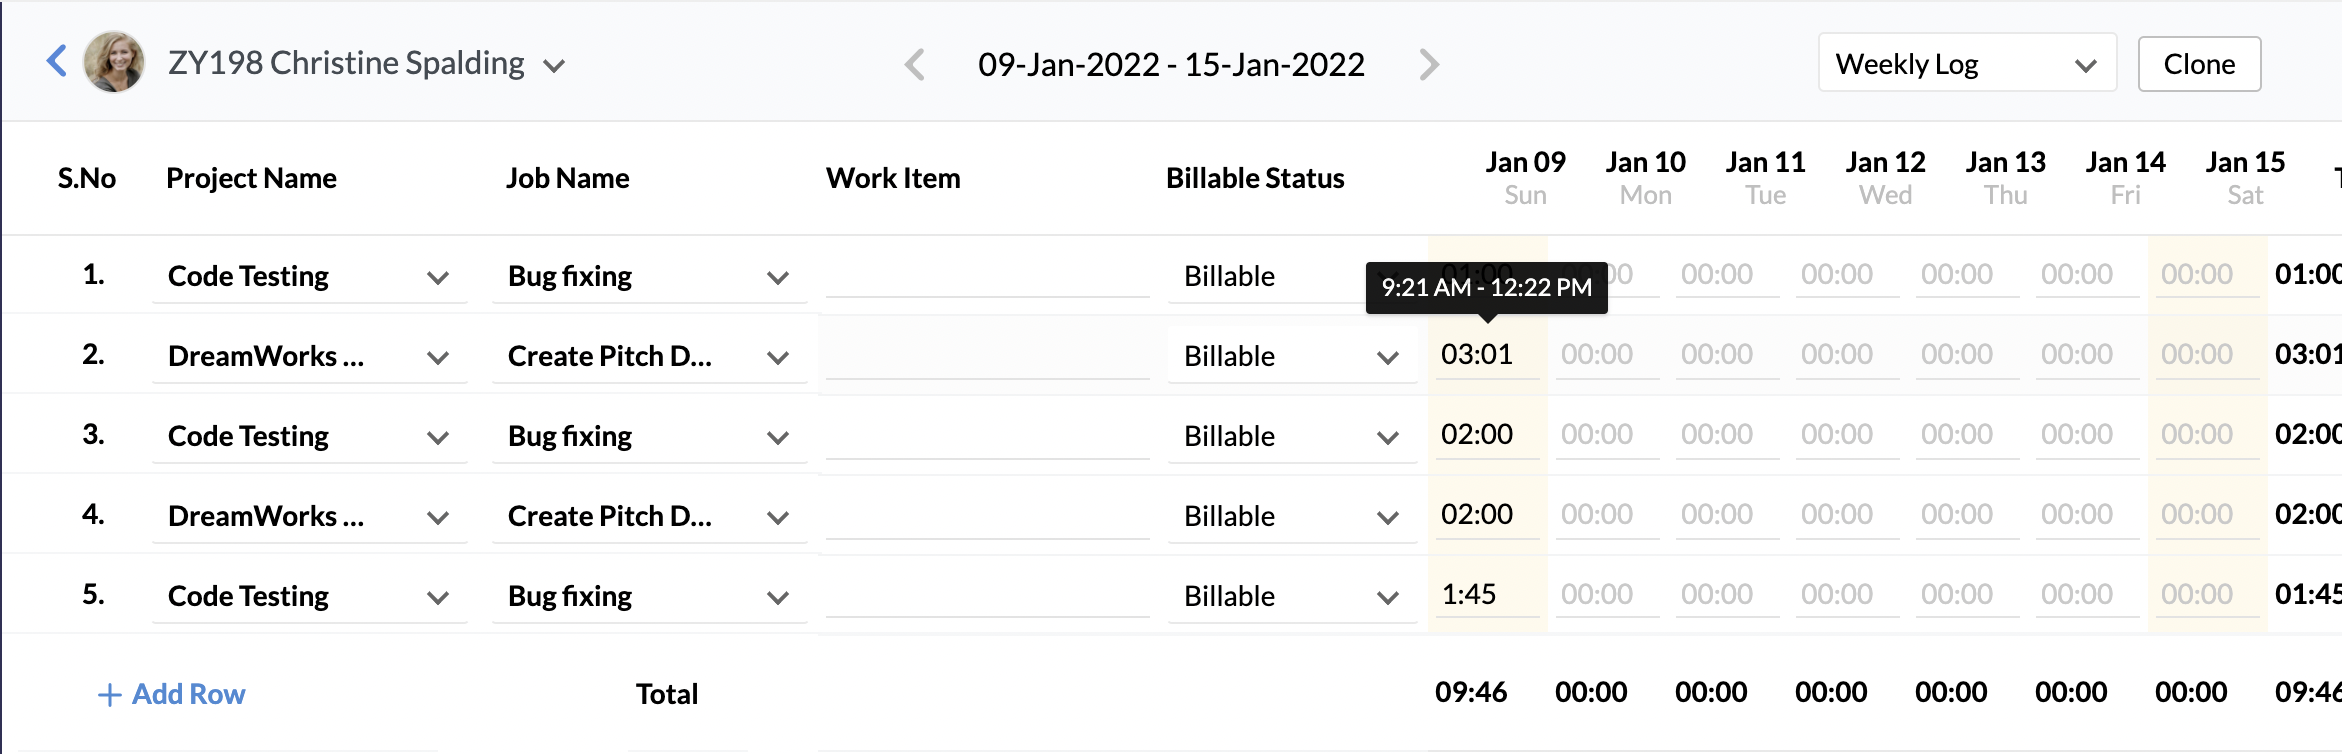Click the blue back arrow icon
This screenshot has height=754, width=2342.
coord(57,62)
